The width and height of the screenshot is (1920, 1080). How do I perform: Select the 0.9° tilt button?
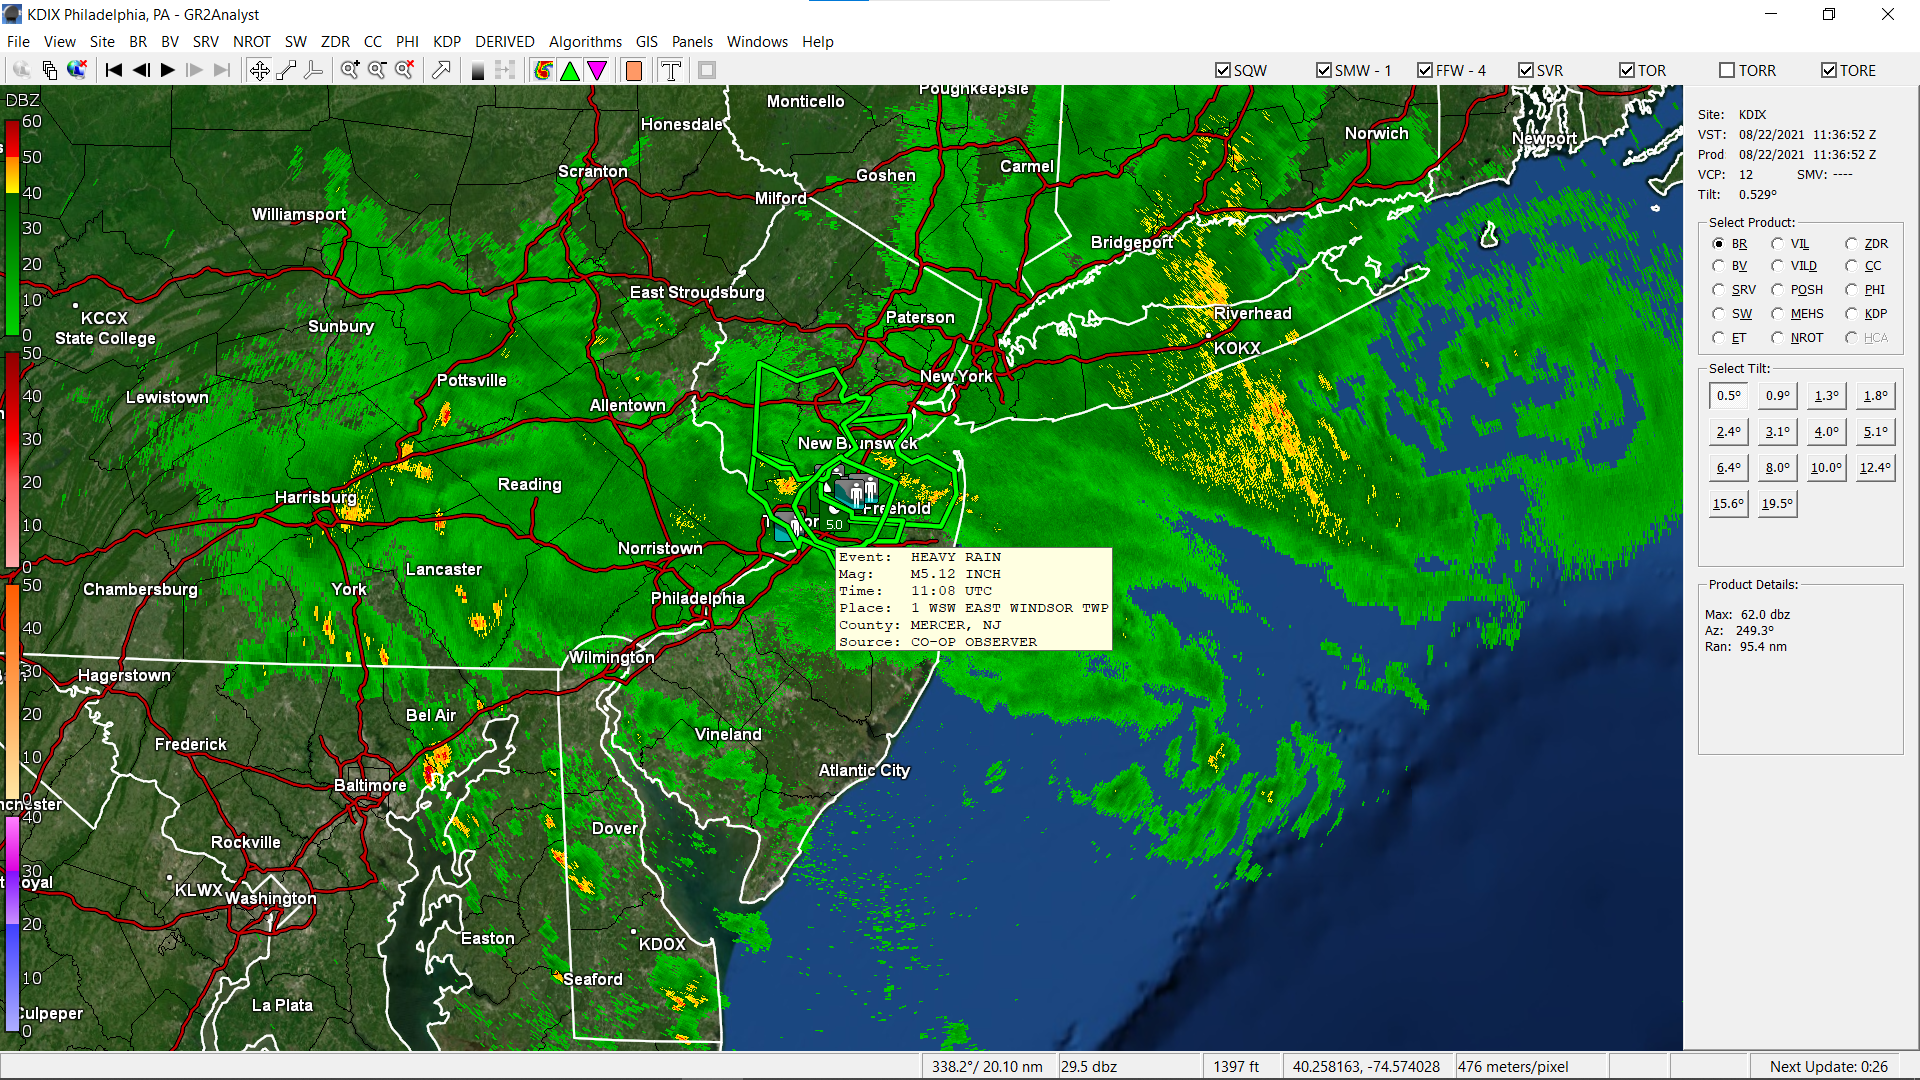click(1777, 396)
